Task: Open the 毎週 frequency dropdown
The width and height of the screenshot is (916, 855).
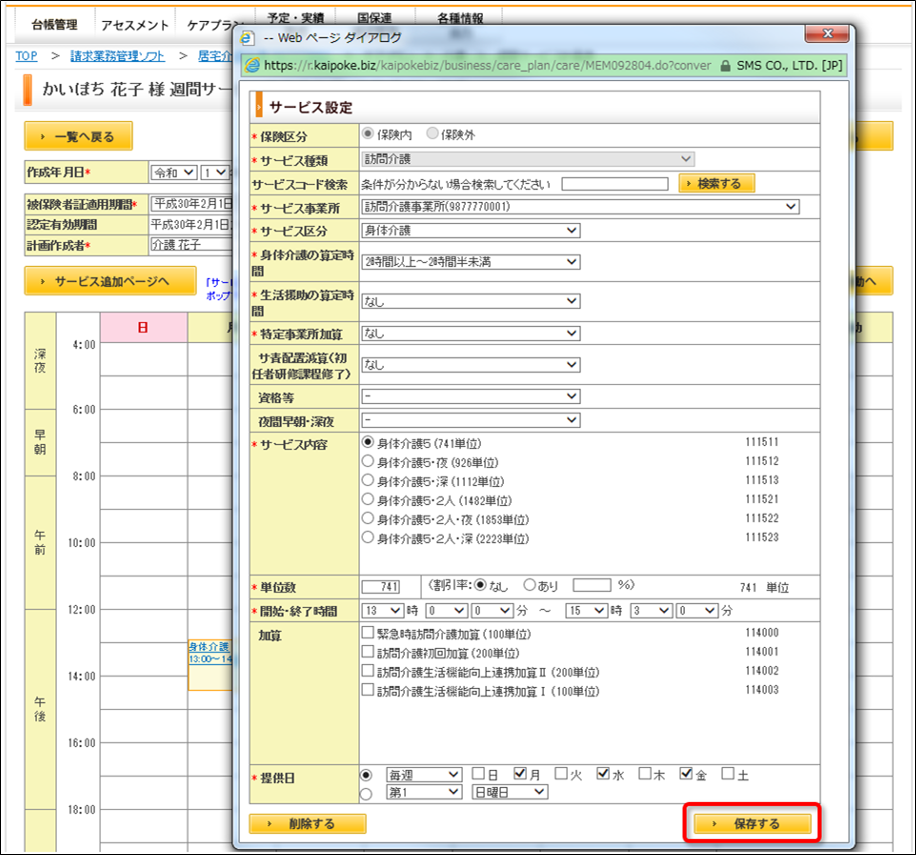Action: click(x=424, y=774)
